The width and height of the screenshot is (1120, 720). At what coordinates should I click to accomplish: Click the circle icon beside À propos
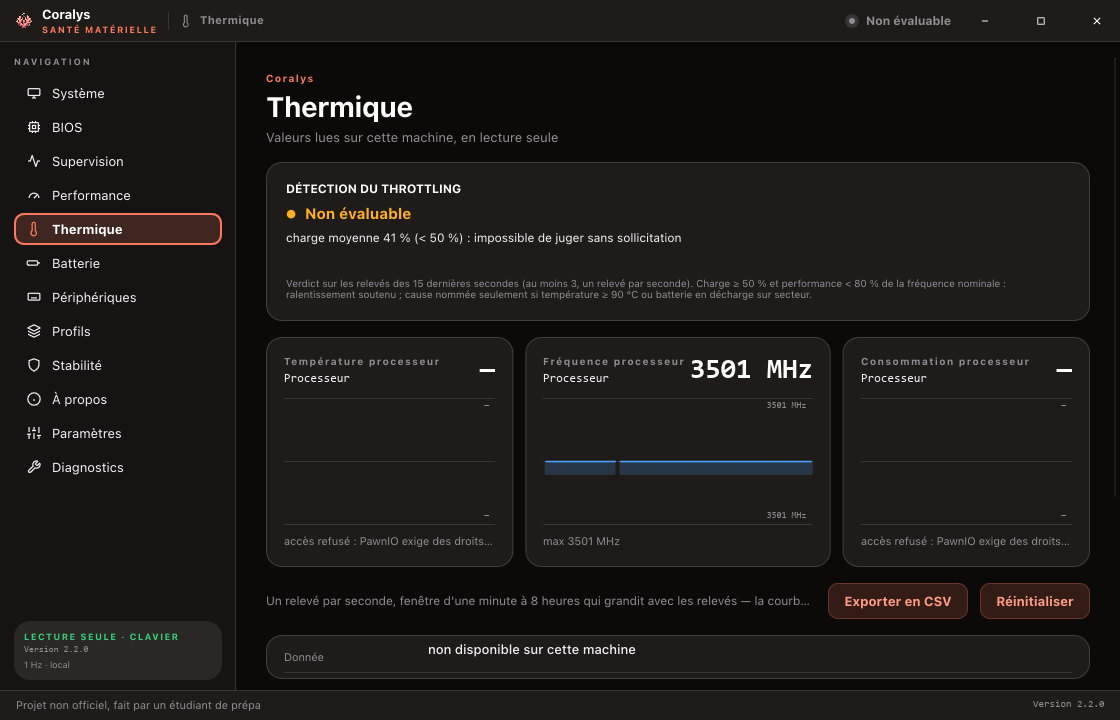coord(34,399)
